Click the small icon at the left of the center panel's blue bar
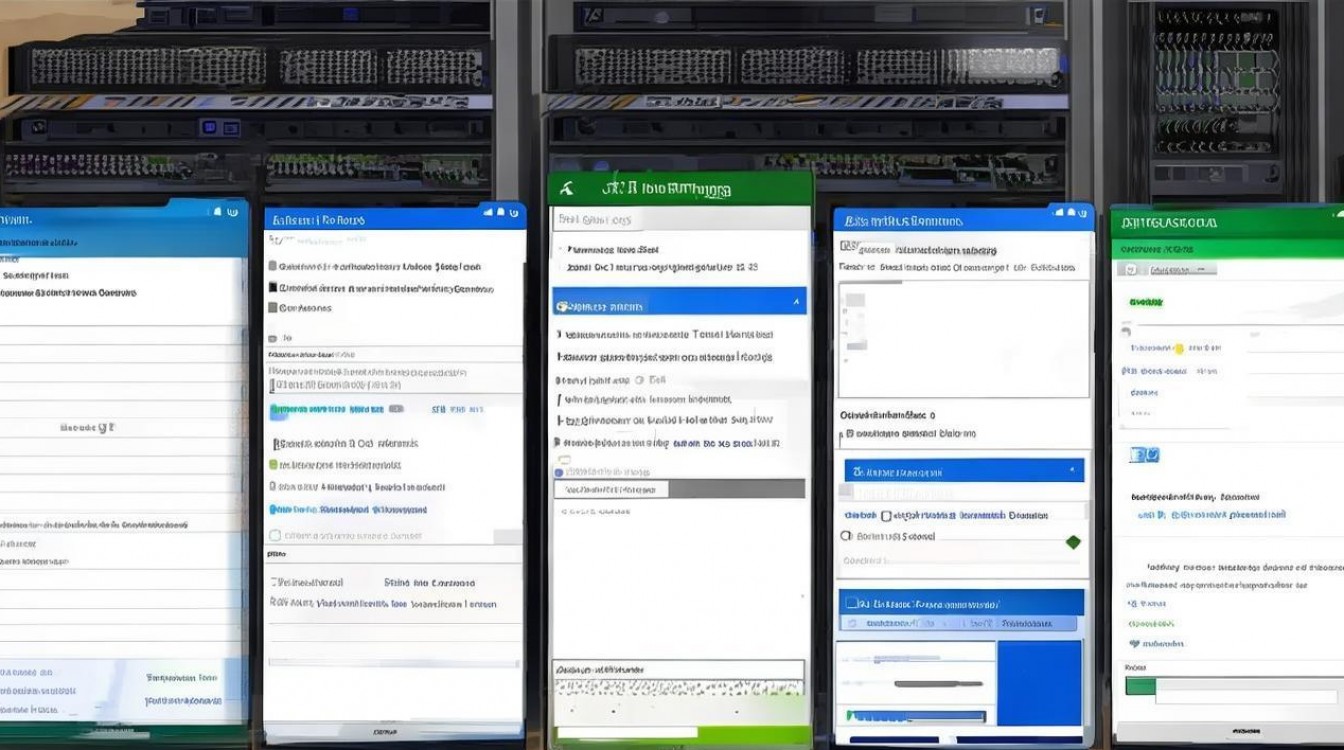1344x750 pixels. click(x=562, y=306)
